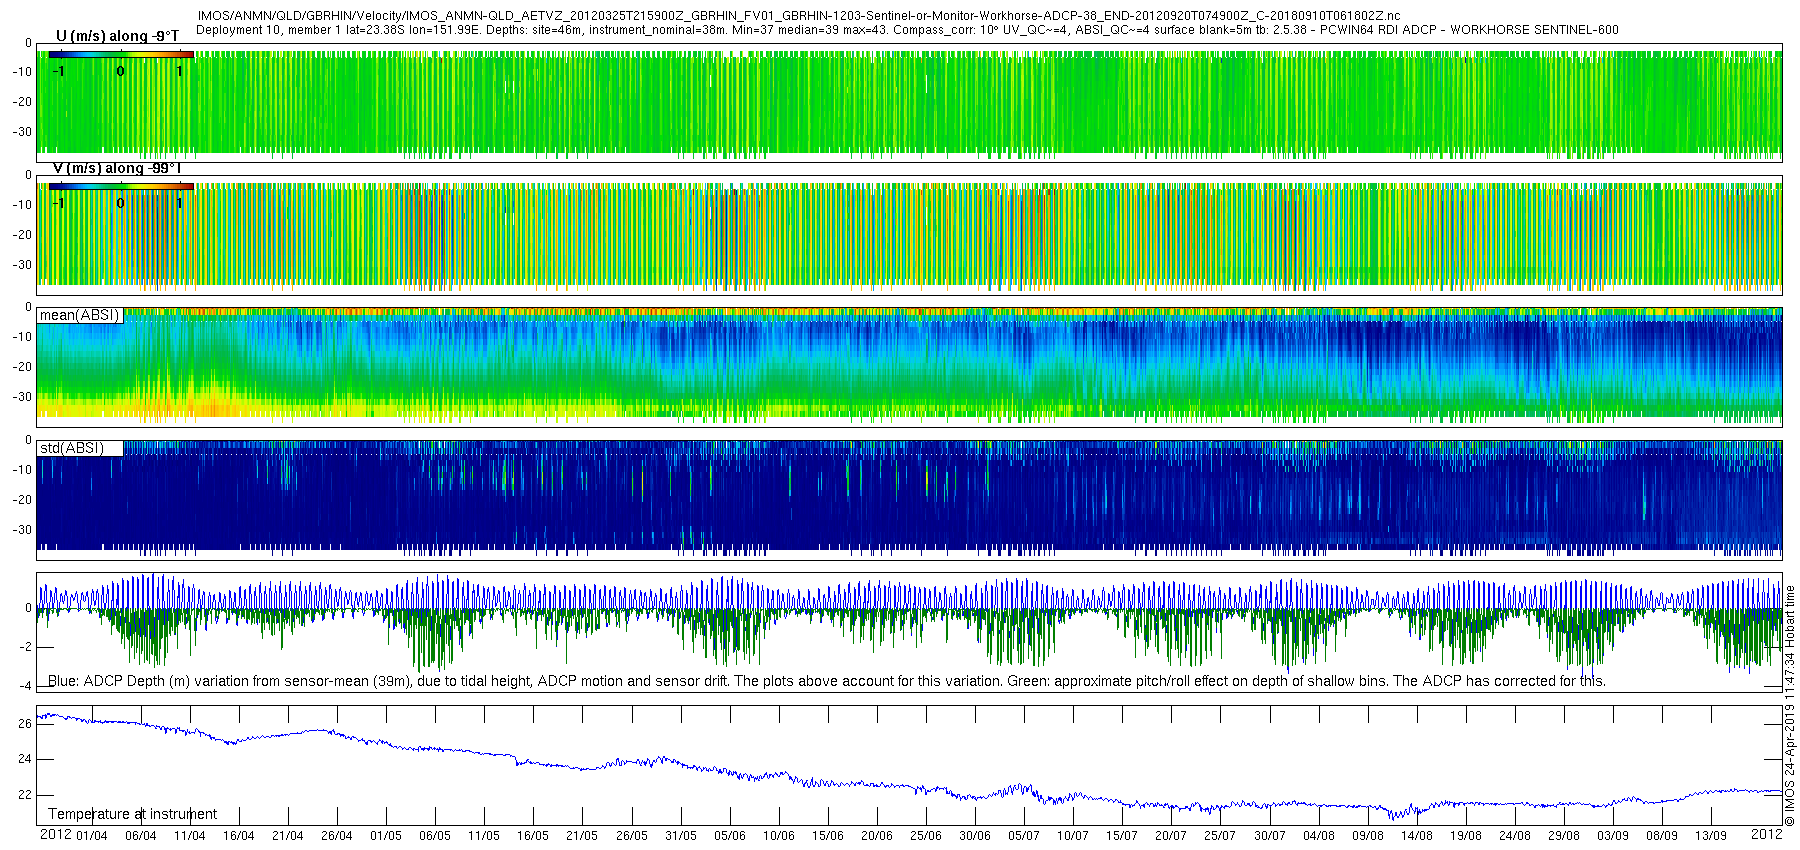The width and height of the screenshot is (1800, 850).
Task: Click the 13/09 date tick
Action: [1711, 836]
